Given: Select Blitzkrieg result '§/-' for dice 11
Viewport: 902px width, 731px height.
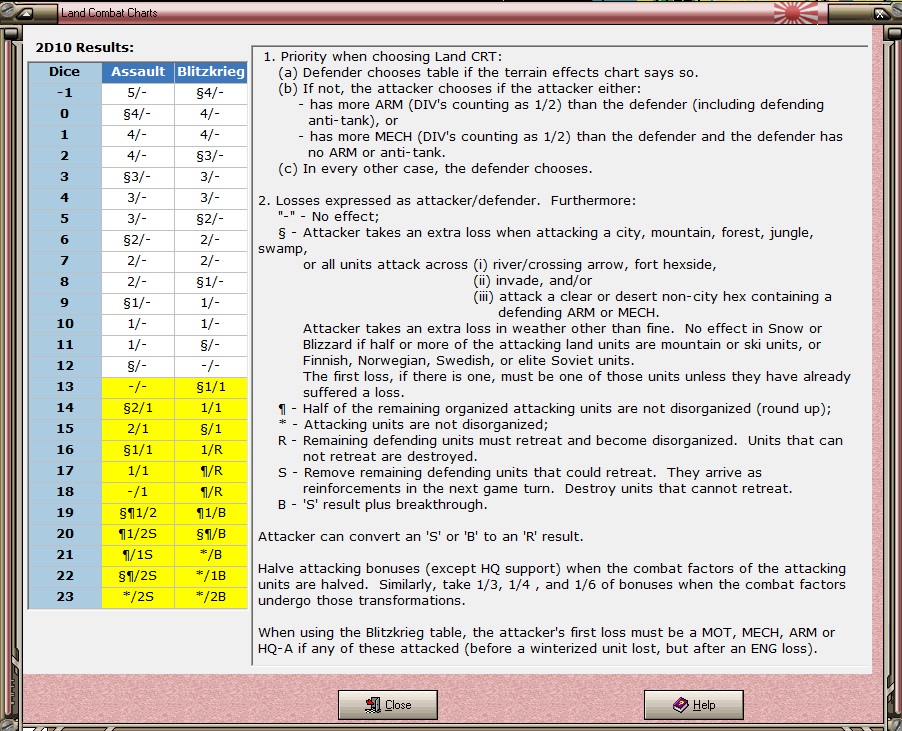Looking at the screenshot, I should click(x=211, y=345).
